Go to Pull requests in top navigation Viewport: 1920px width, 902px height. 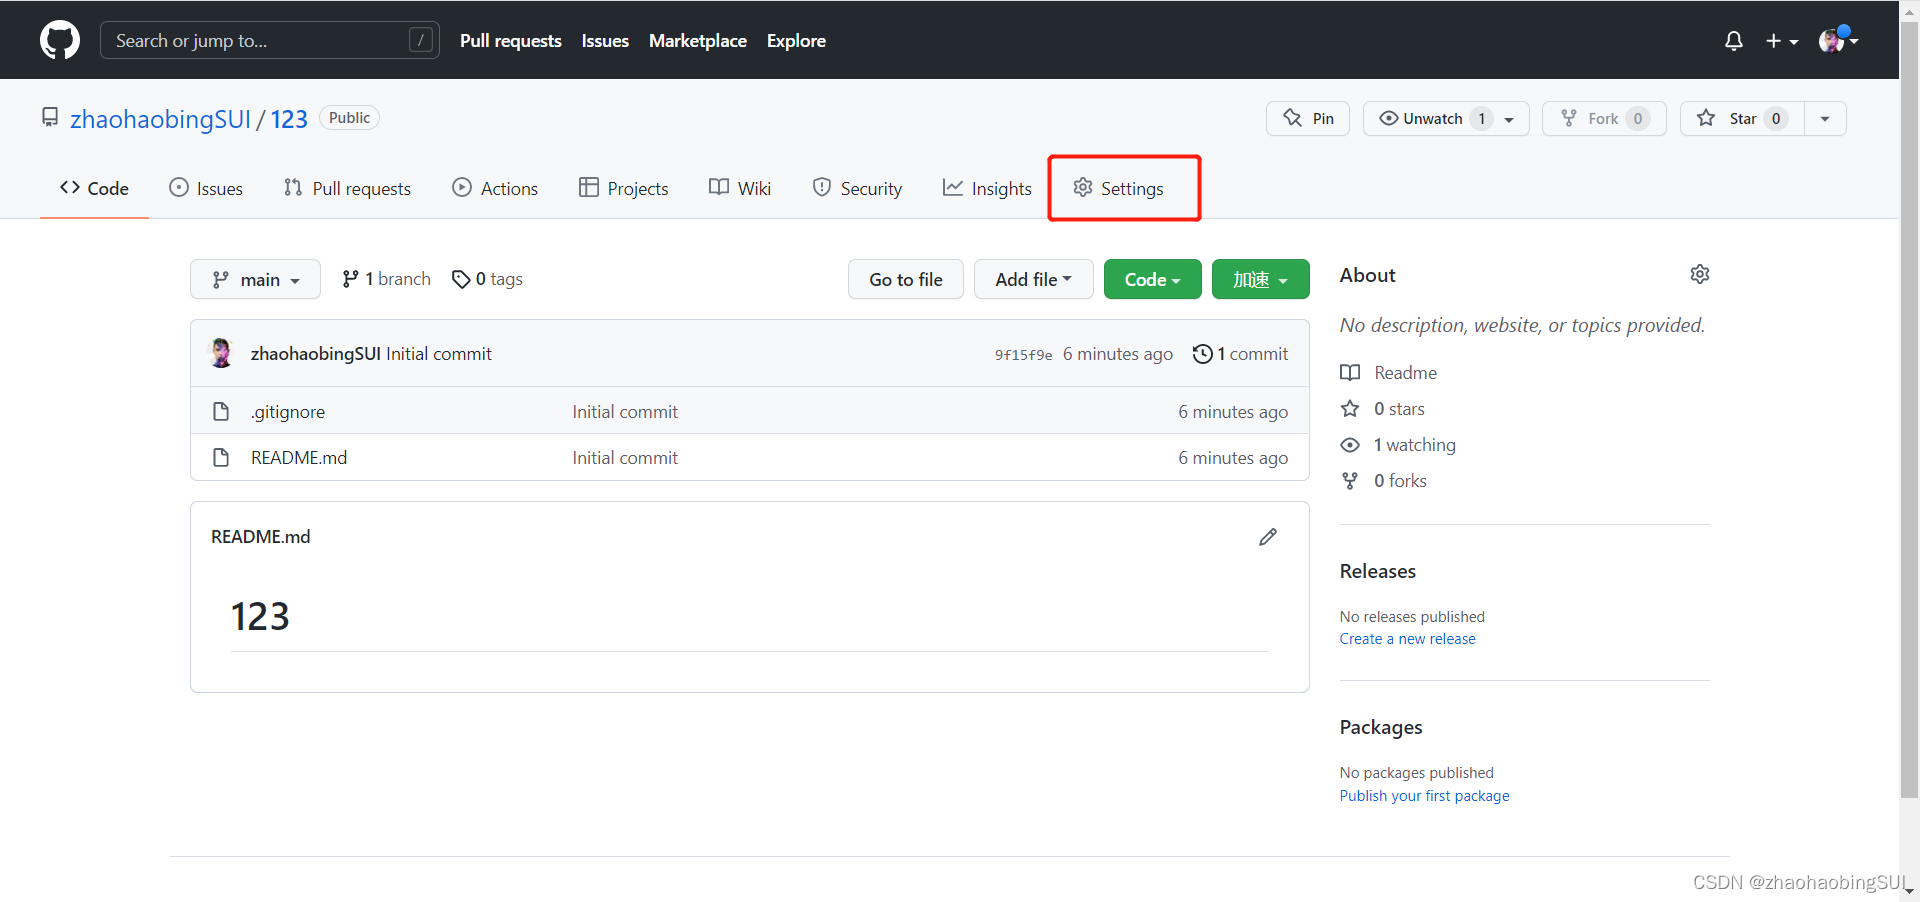coord(511,41)
